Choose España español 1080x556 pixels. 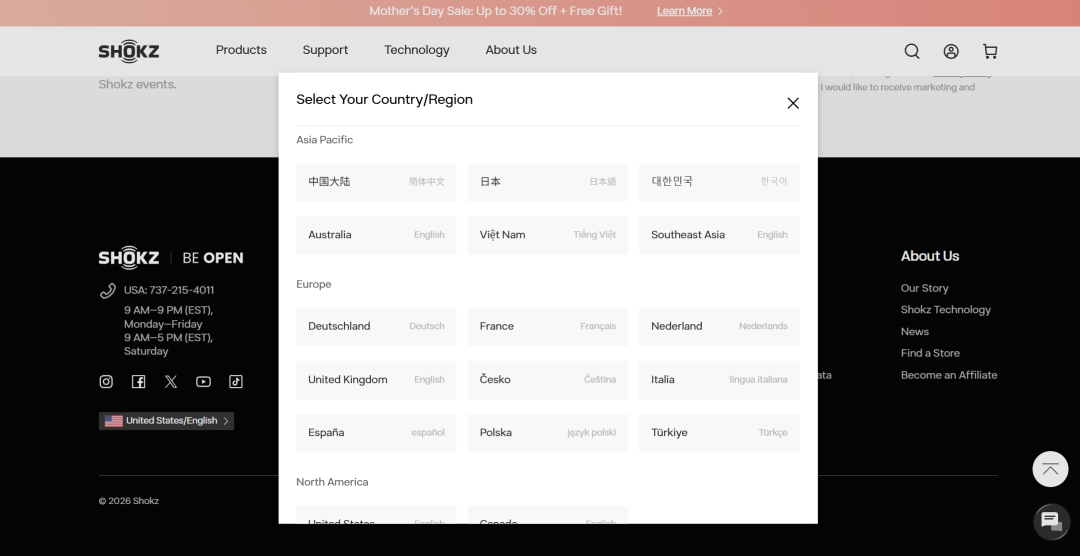tap(376, 433)
